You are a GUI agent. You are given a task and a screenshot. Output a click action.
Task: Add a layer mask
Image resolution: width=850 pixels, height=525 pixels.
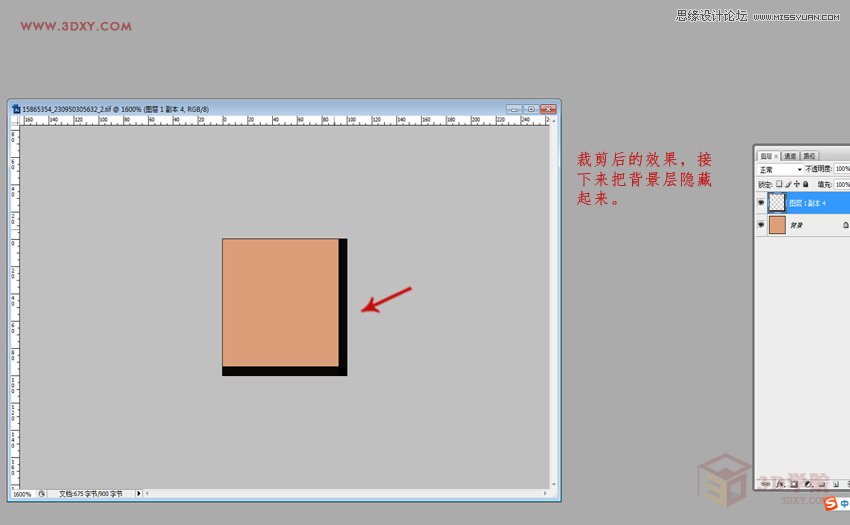click(x=794, y=484)
